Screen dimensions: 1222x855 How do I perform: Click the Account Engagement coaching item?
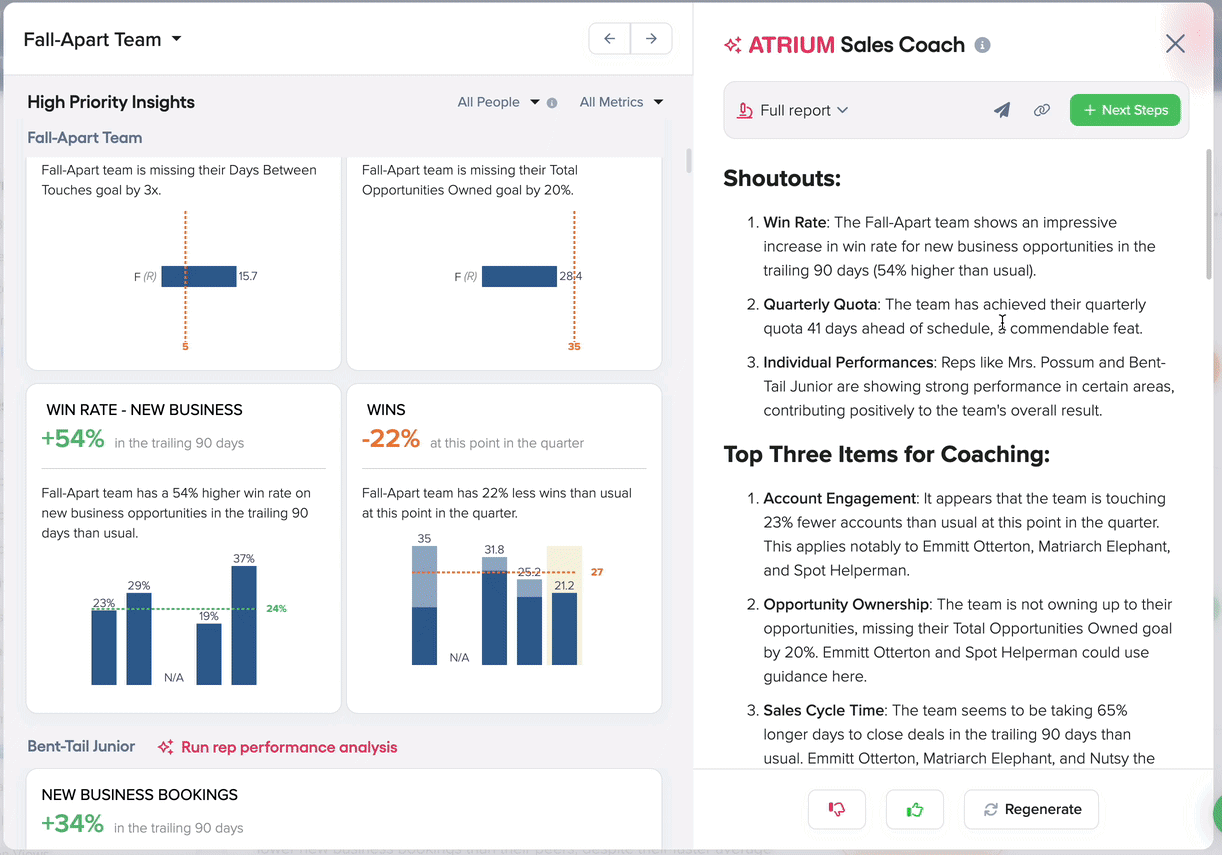[966, 534]
